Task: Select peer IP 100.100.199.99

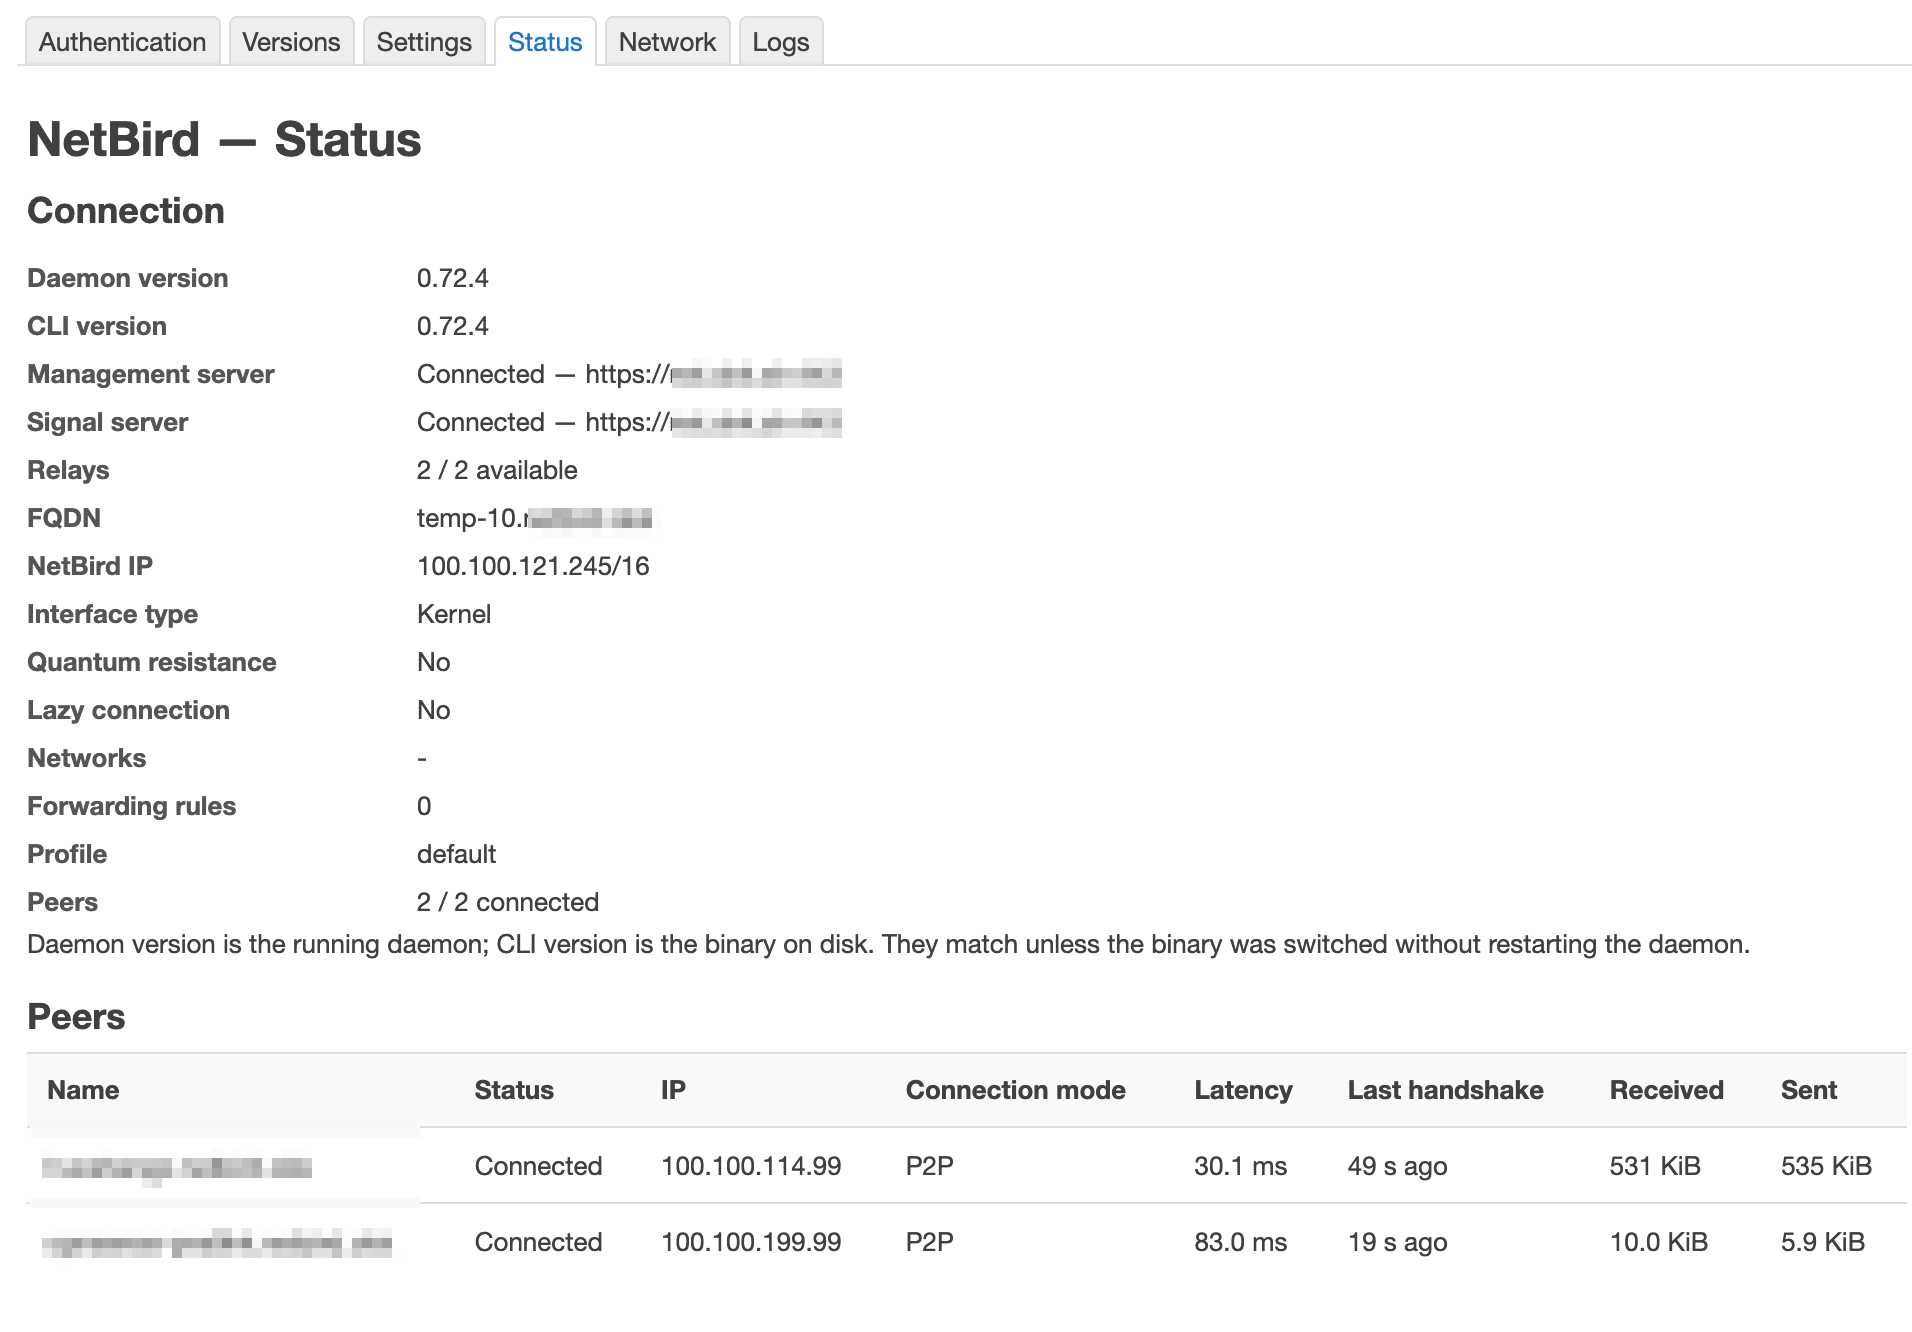Action: [x=751, y=1242]
